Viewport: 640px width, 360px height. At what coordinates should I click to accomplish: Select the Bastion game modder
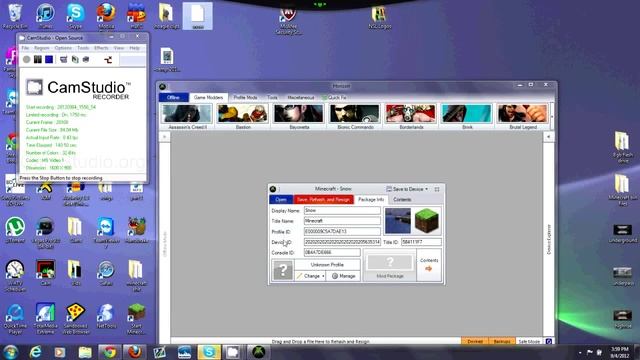(x=243, y=116)
